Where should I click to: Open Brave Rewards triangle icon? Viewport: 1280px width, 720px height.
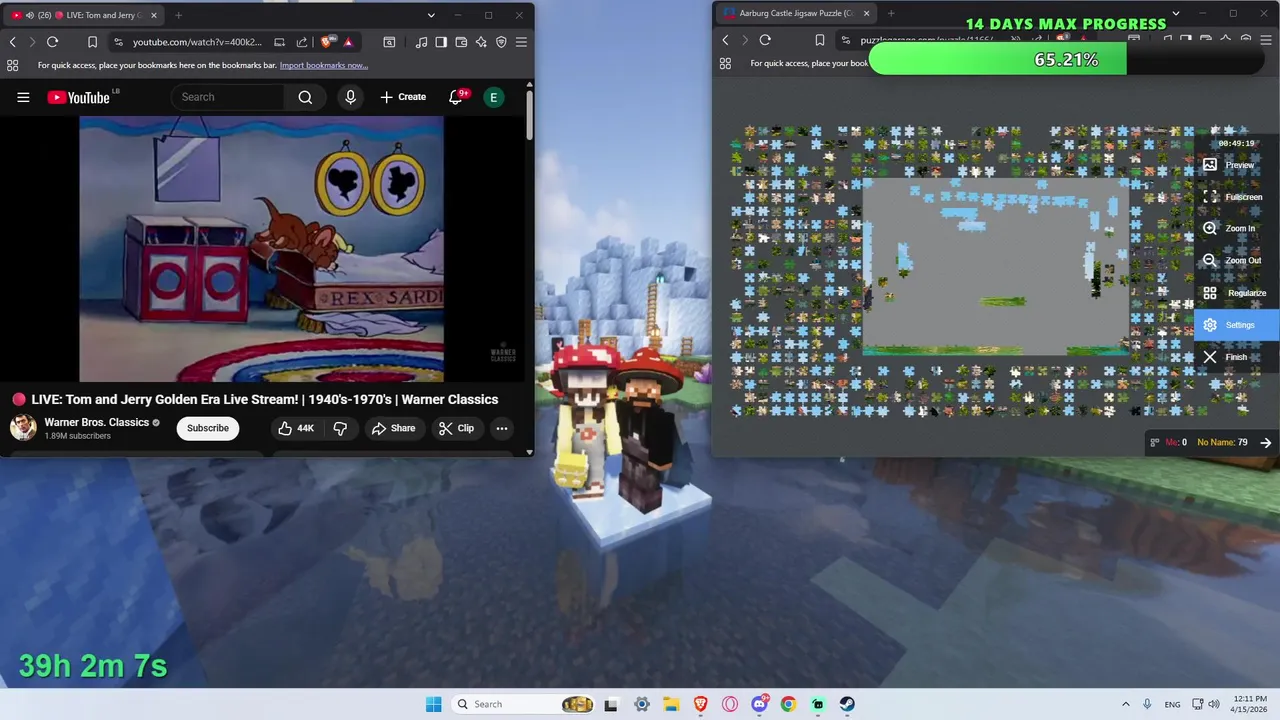[347, 42]
